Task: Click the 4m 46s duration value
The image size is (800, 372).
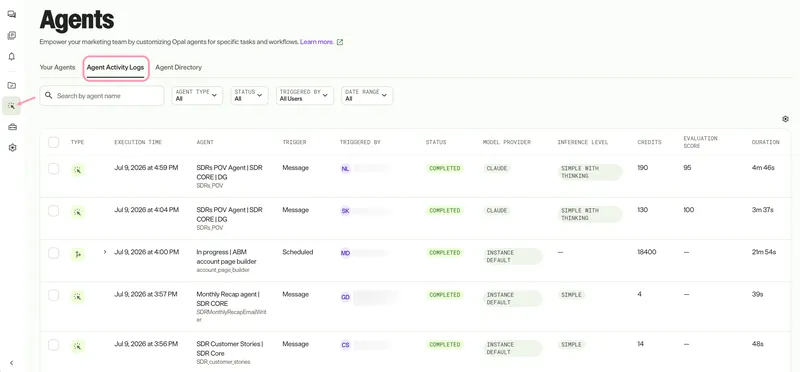Action: pos(763,168)
